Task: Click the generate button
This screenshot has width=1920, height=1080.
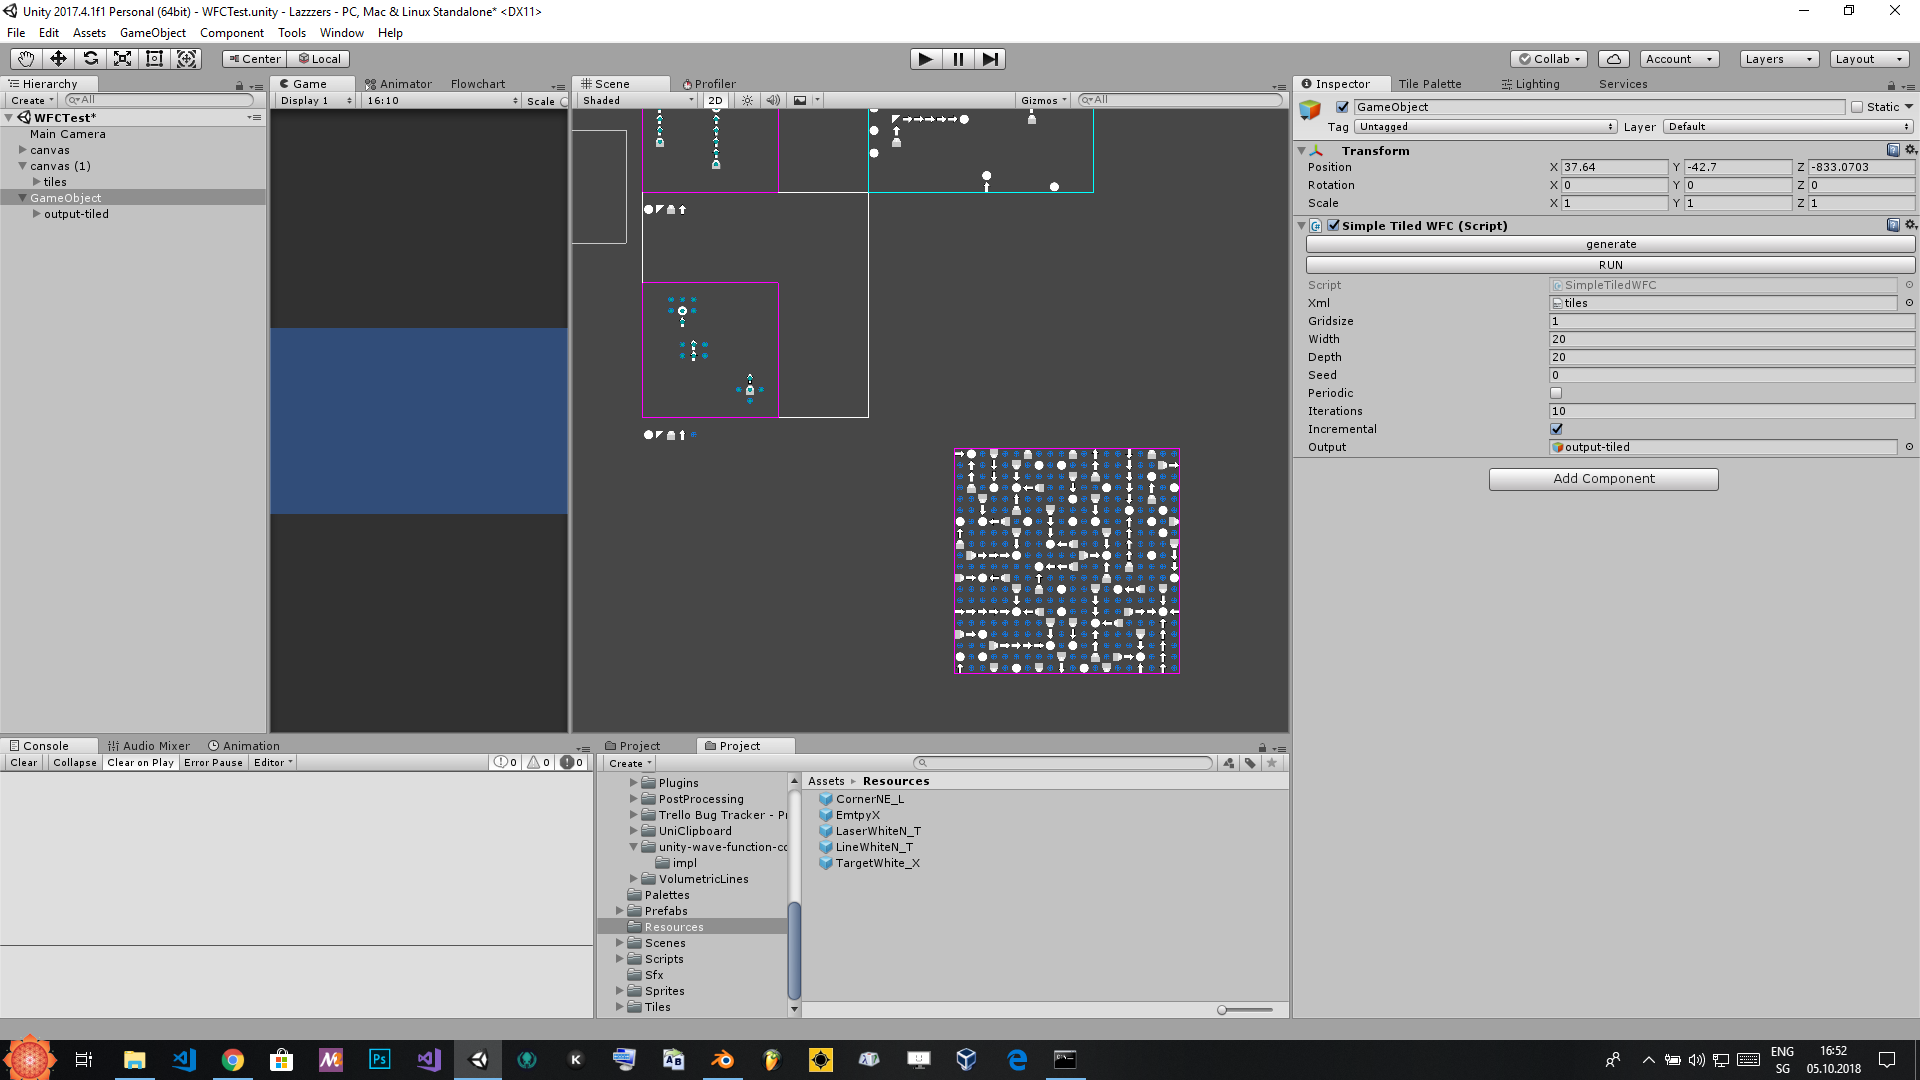Action: coord(1611,244)
